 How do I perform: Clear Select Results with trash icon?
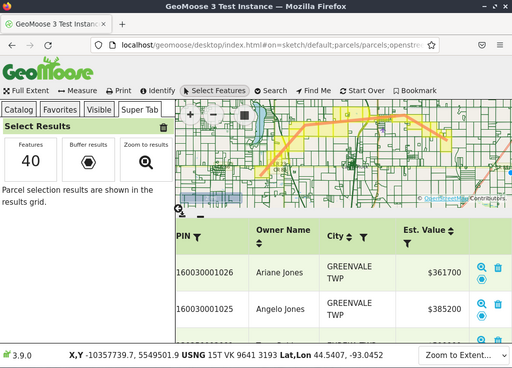click(163, 127)
